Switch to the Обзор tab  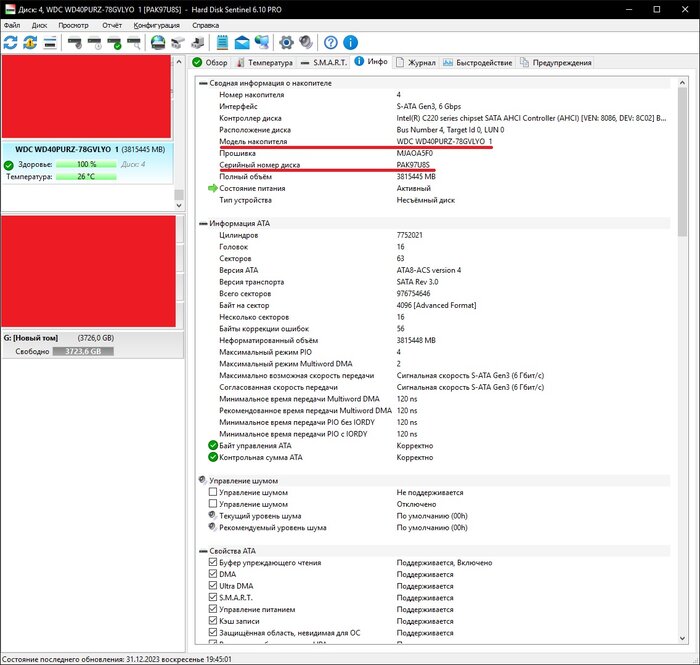(x=210, y=62)
